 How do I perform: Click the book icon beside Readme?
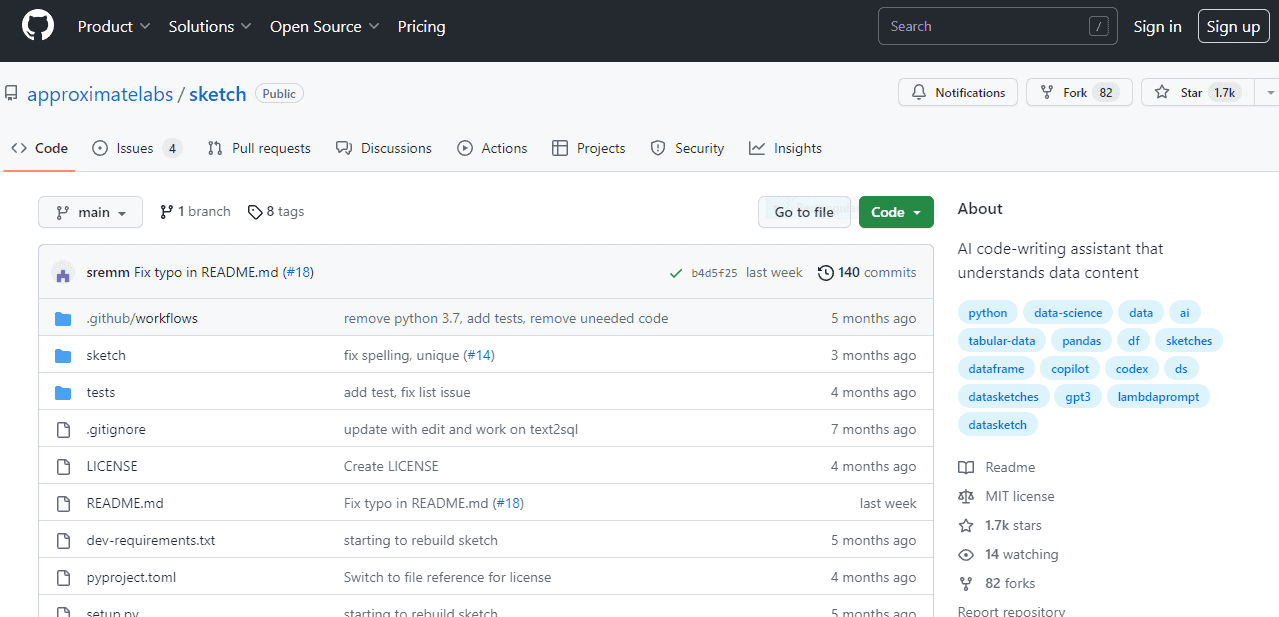966,468
